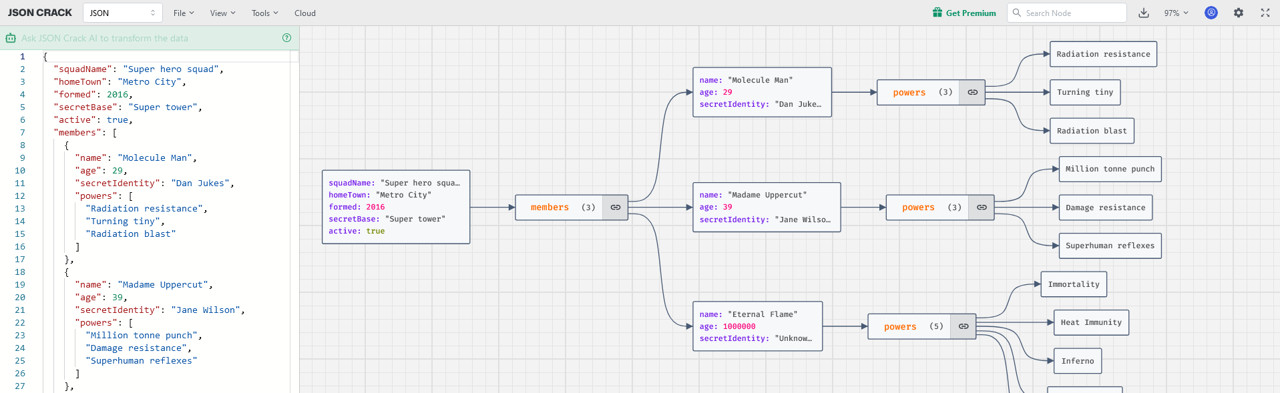The width and height of the screenshot is (1280, 393).
Task: Select the Damage resistance graph node
Action: click(x=1106, y=207)
